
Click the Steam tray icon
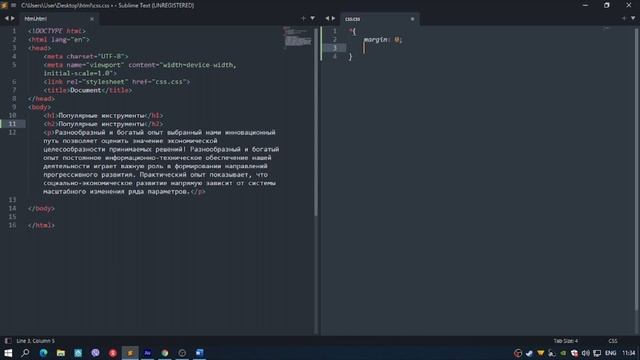(x=529, y=353)
